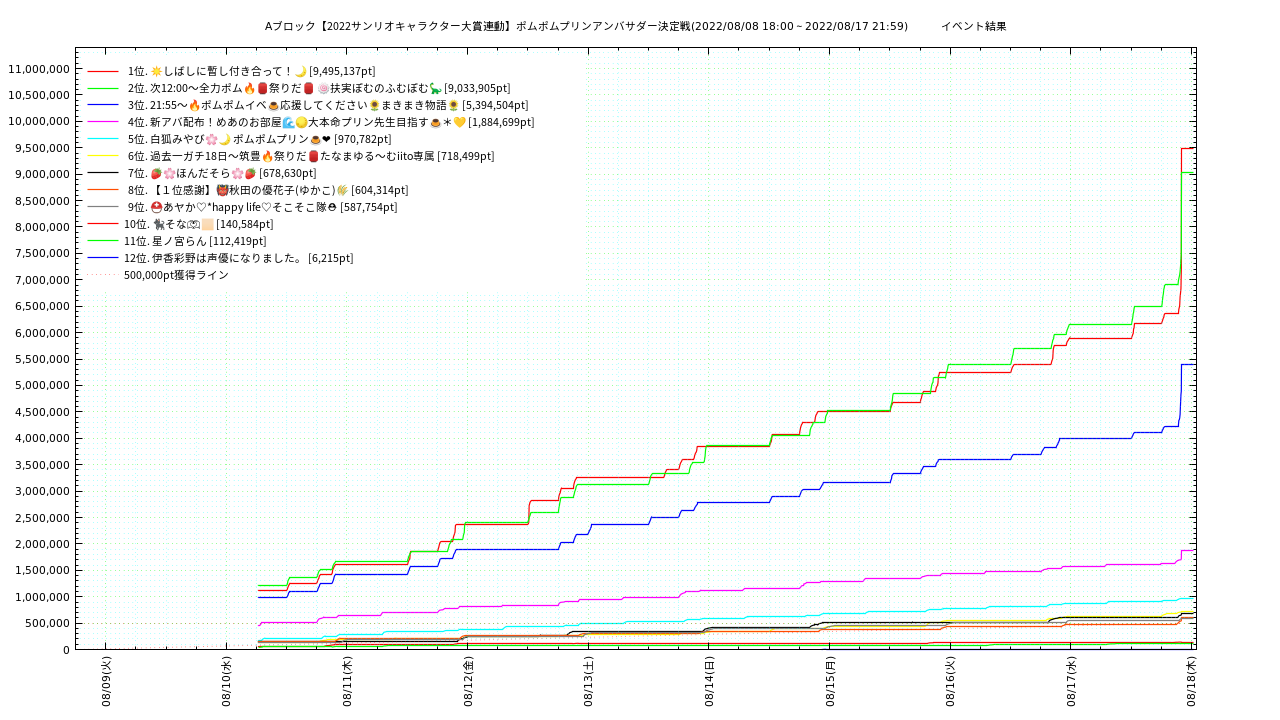Click the dinosaur emoji ending 2位 entry

435,89
